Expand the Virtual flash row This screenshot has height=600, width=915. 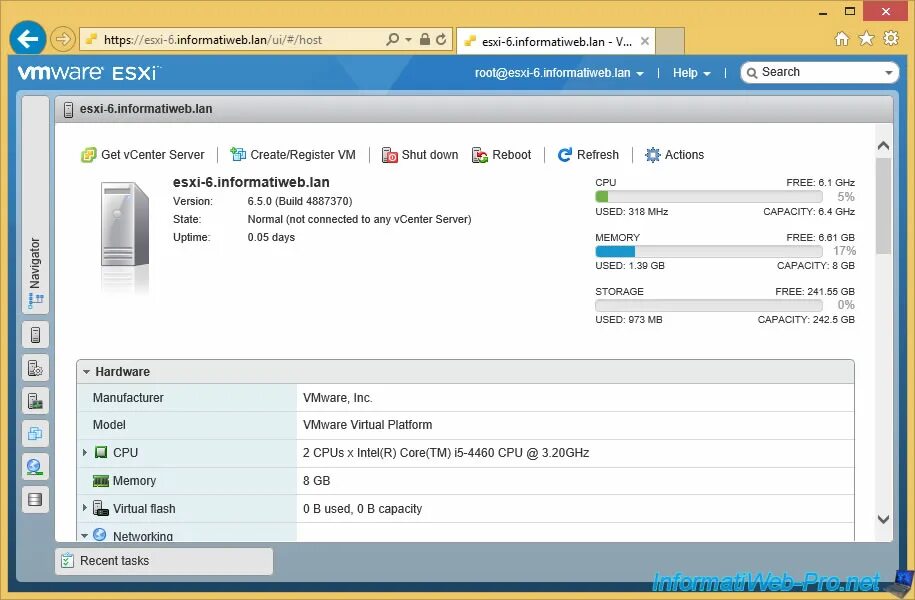point(85,508)
